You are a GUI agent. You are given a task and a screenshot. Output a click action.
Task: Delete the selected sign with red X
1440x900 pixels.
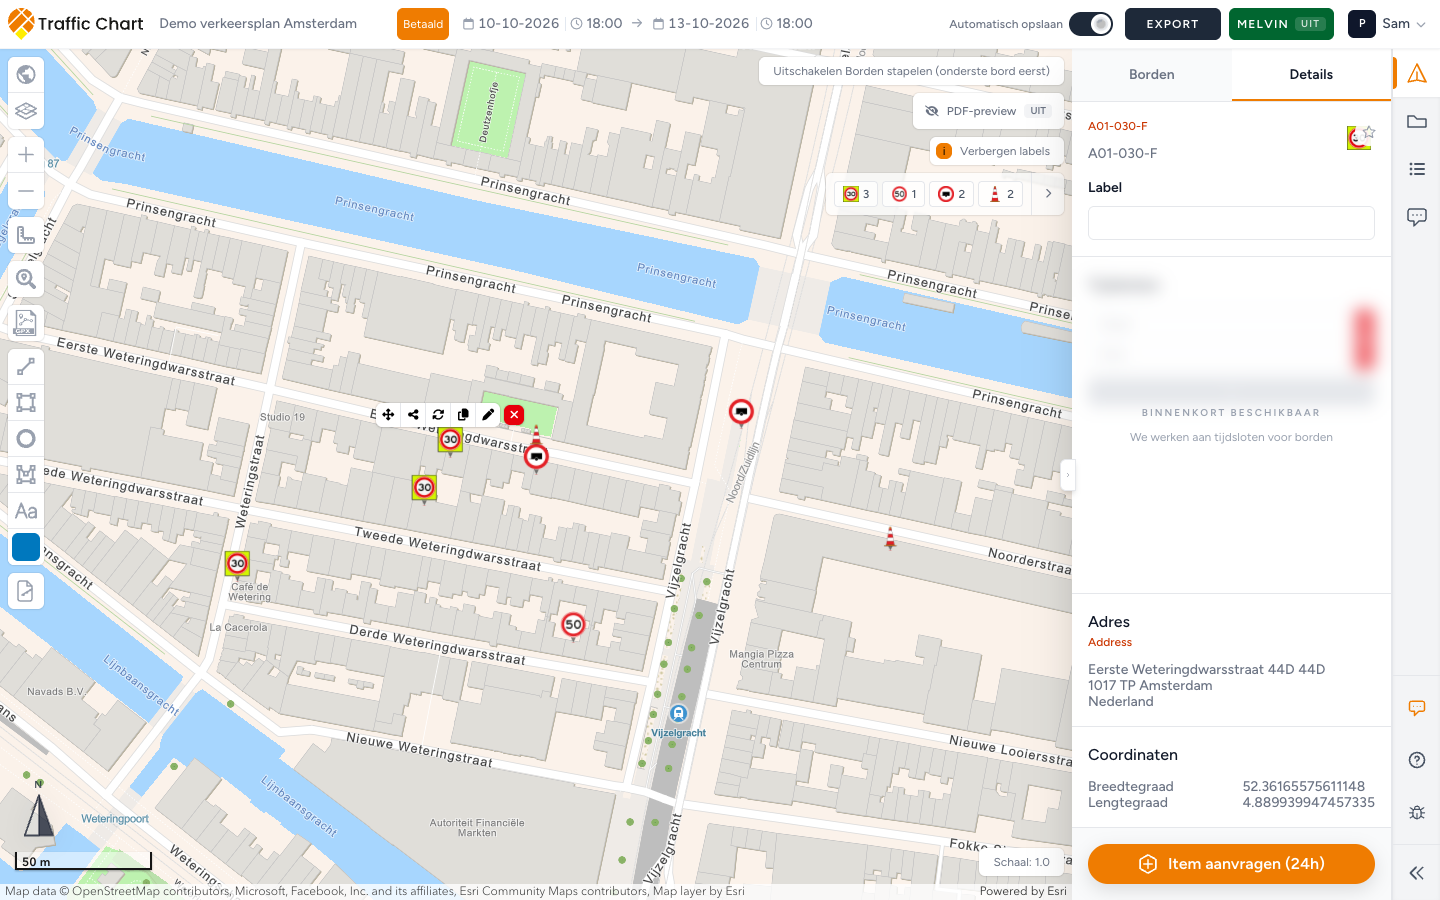point(514,414)
